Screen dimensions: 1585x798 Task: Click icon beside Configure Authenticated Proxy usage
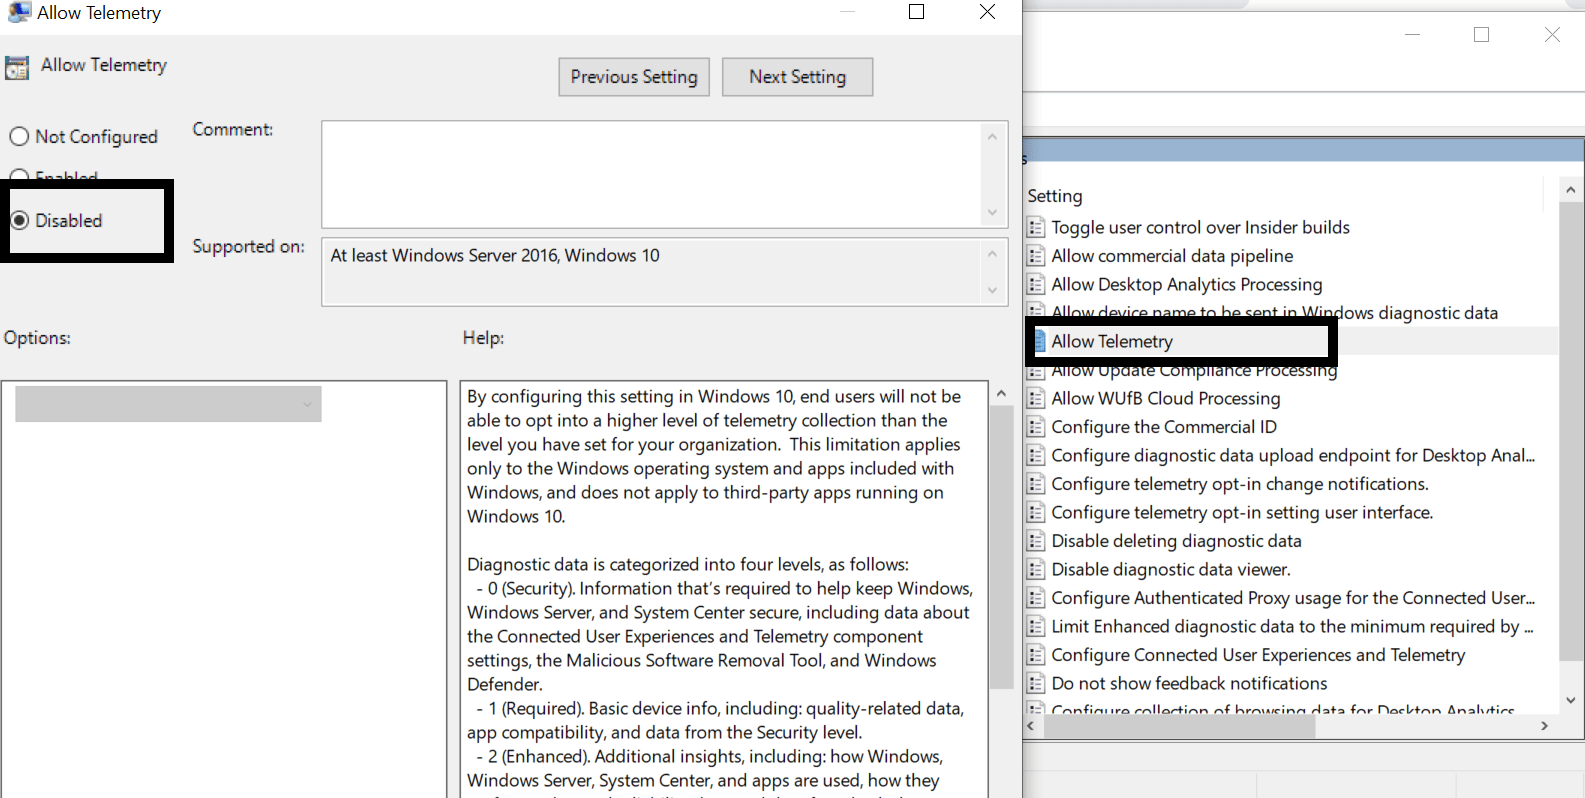coord(1036,598)
